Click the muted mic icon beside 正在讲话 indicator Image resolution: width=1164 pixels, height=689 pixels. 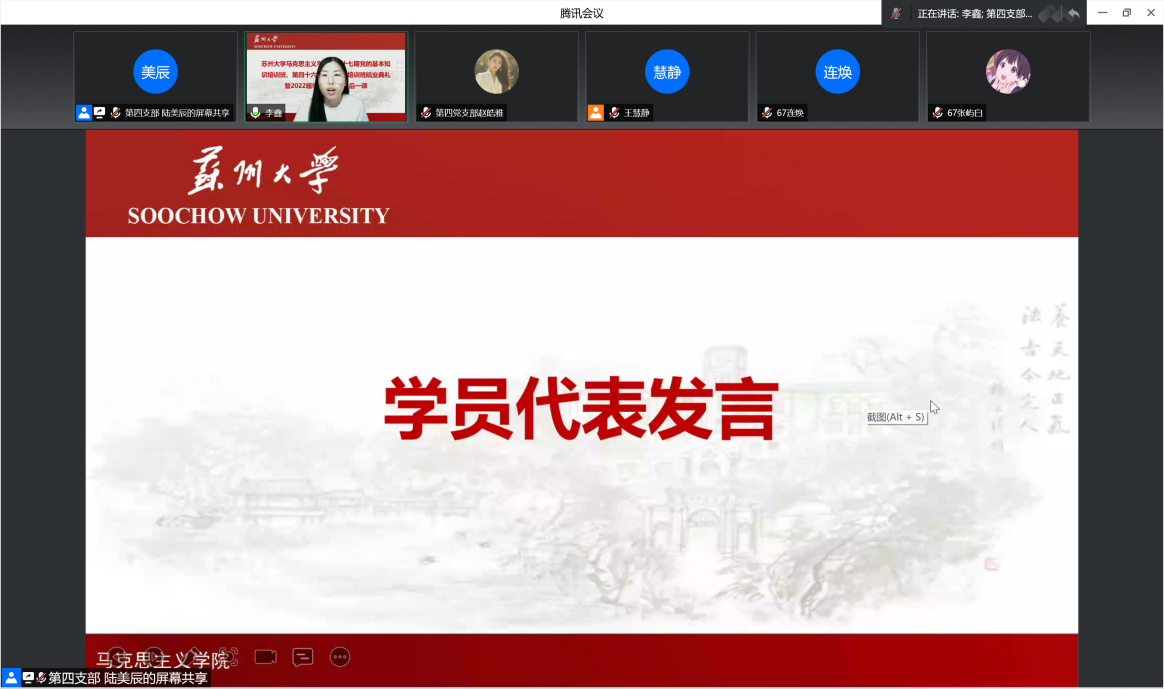point(897,13)
